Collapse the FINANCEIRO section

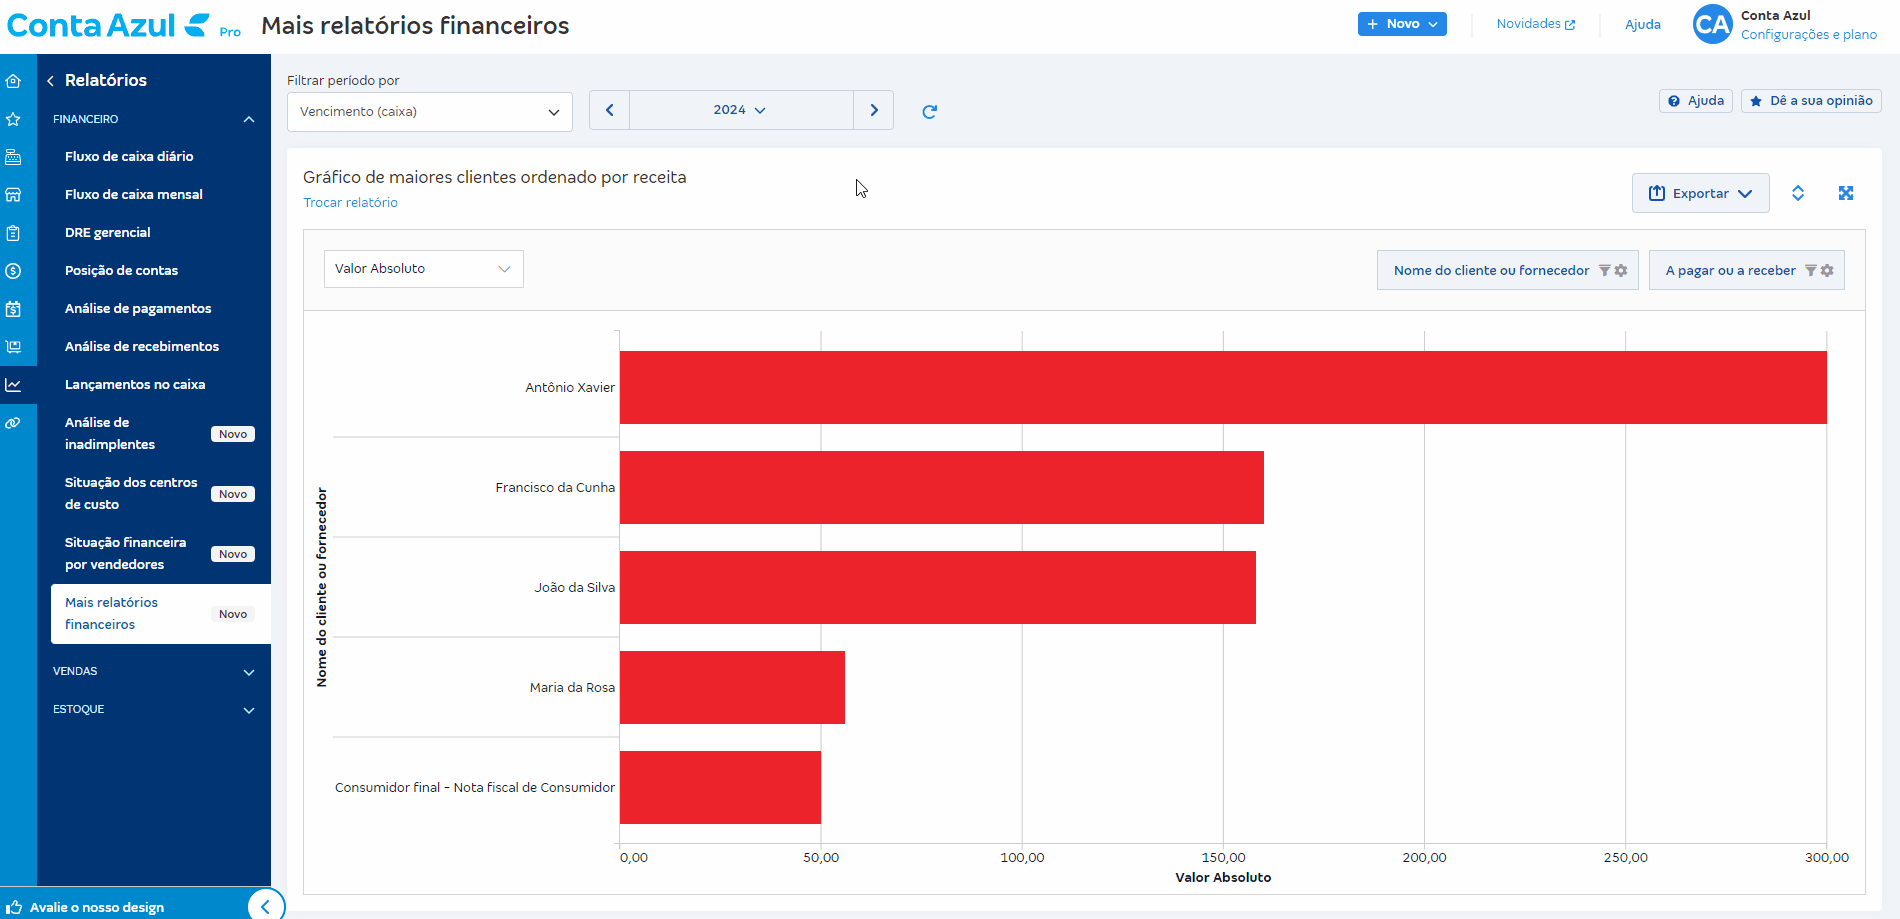[154, 119]
